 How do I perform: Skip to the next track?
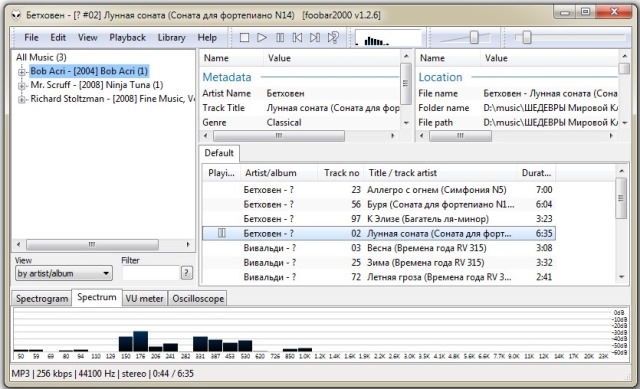[x=315, y=38]
